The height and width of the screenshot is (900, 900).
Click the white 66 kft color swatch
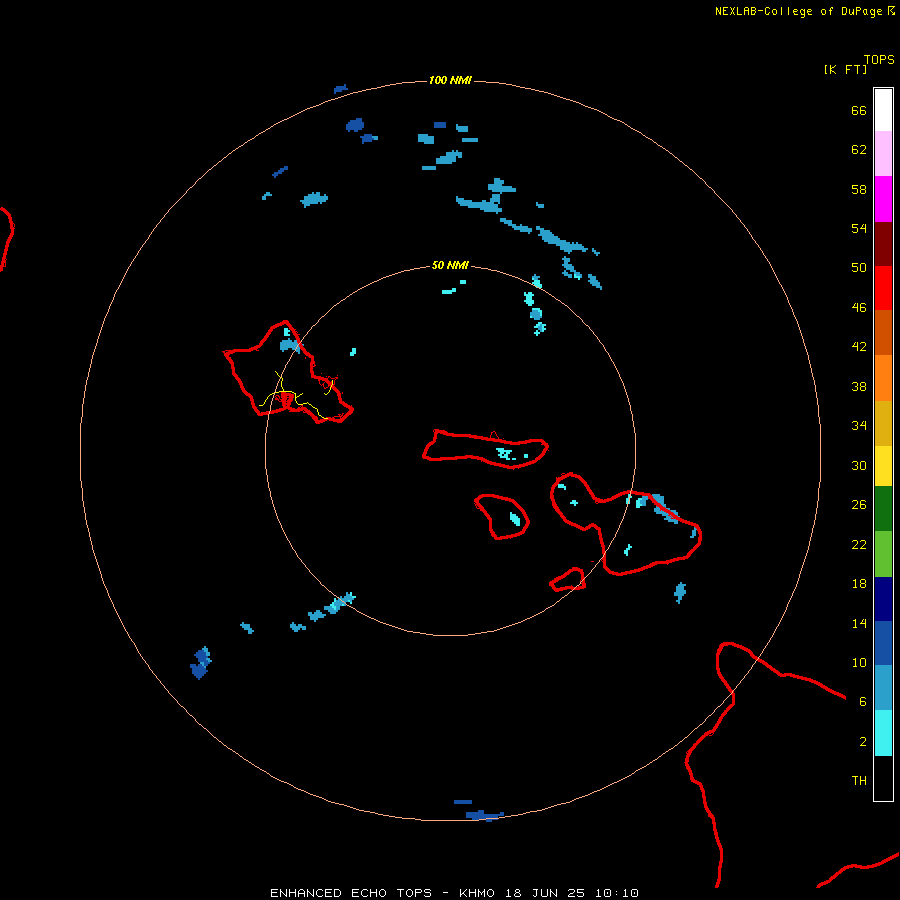883,110
